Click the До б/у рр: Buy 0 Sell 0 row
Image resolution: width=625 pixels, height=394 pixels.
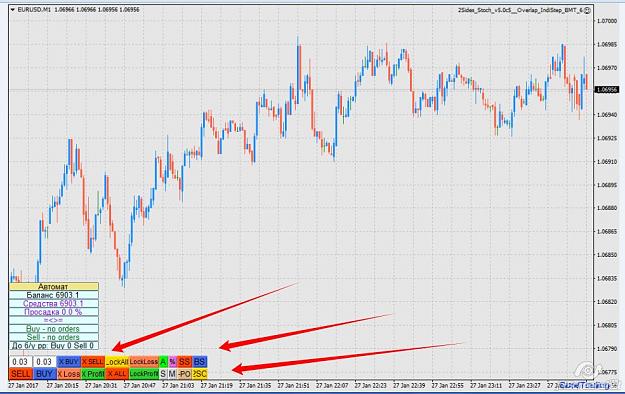point(54,345)
